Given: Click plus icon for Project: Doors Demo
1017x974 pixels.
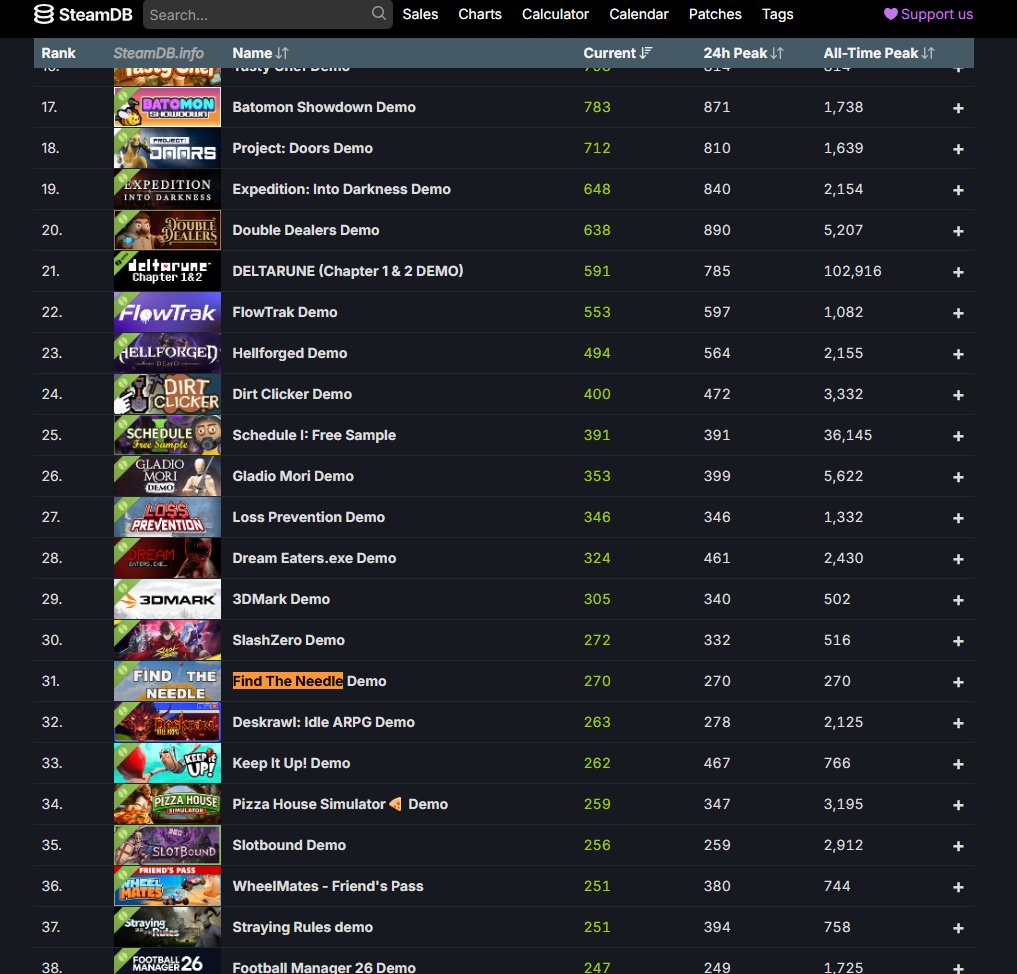Looking at the screenshot, I should click(x=958, y=149).
